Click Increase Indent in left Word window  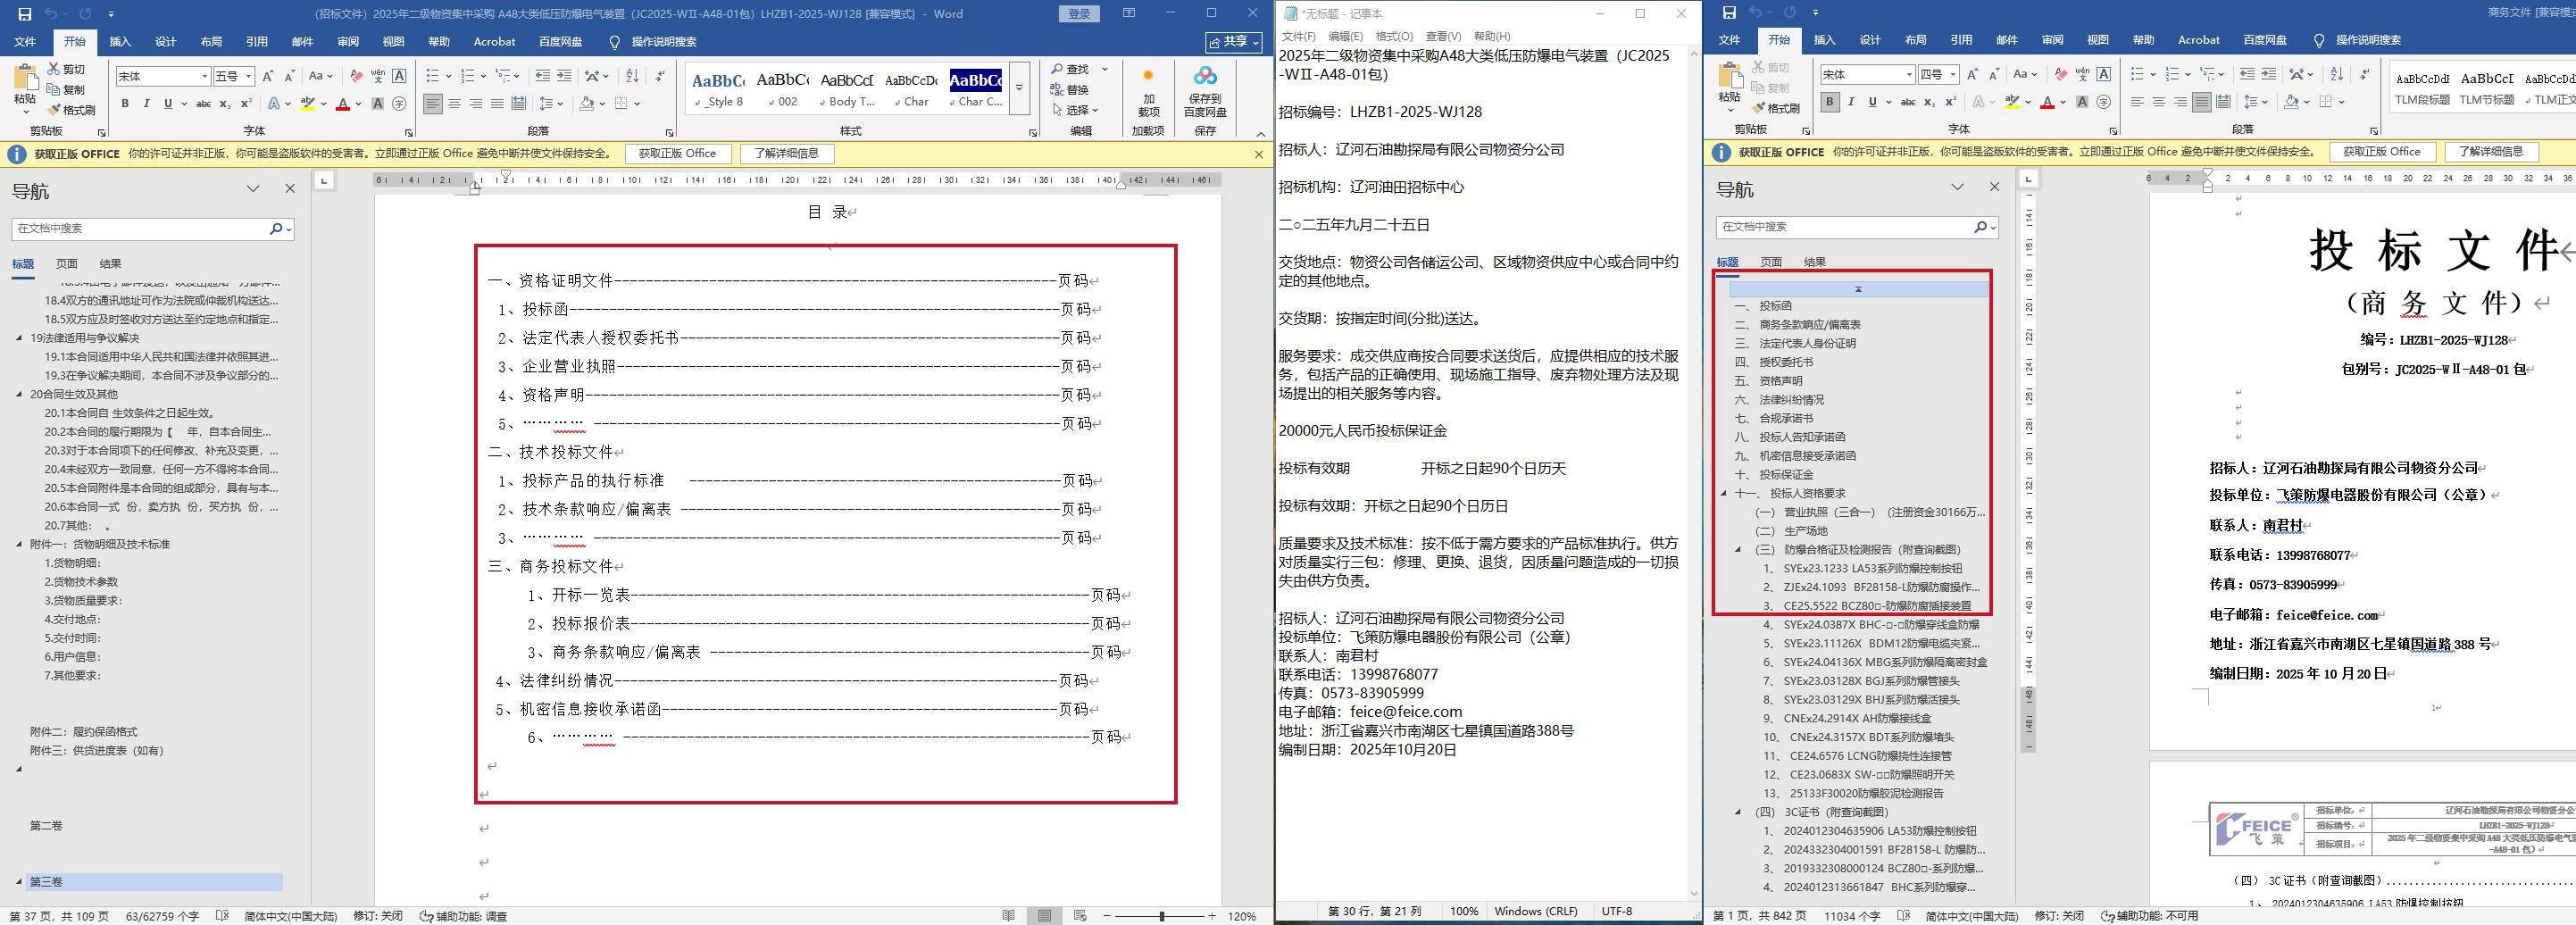click(564, 76)
